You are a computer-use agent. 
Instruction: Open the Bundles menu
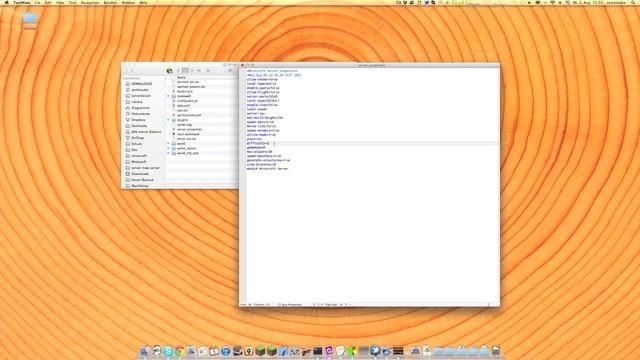(110, 2)
